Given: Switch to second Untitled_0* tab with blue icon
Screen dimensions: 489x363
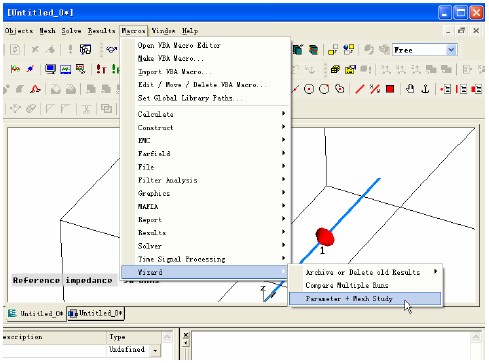Looking at the screenshot, I should [x=96, y=313].
